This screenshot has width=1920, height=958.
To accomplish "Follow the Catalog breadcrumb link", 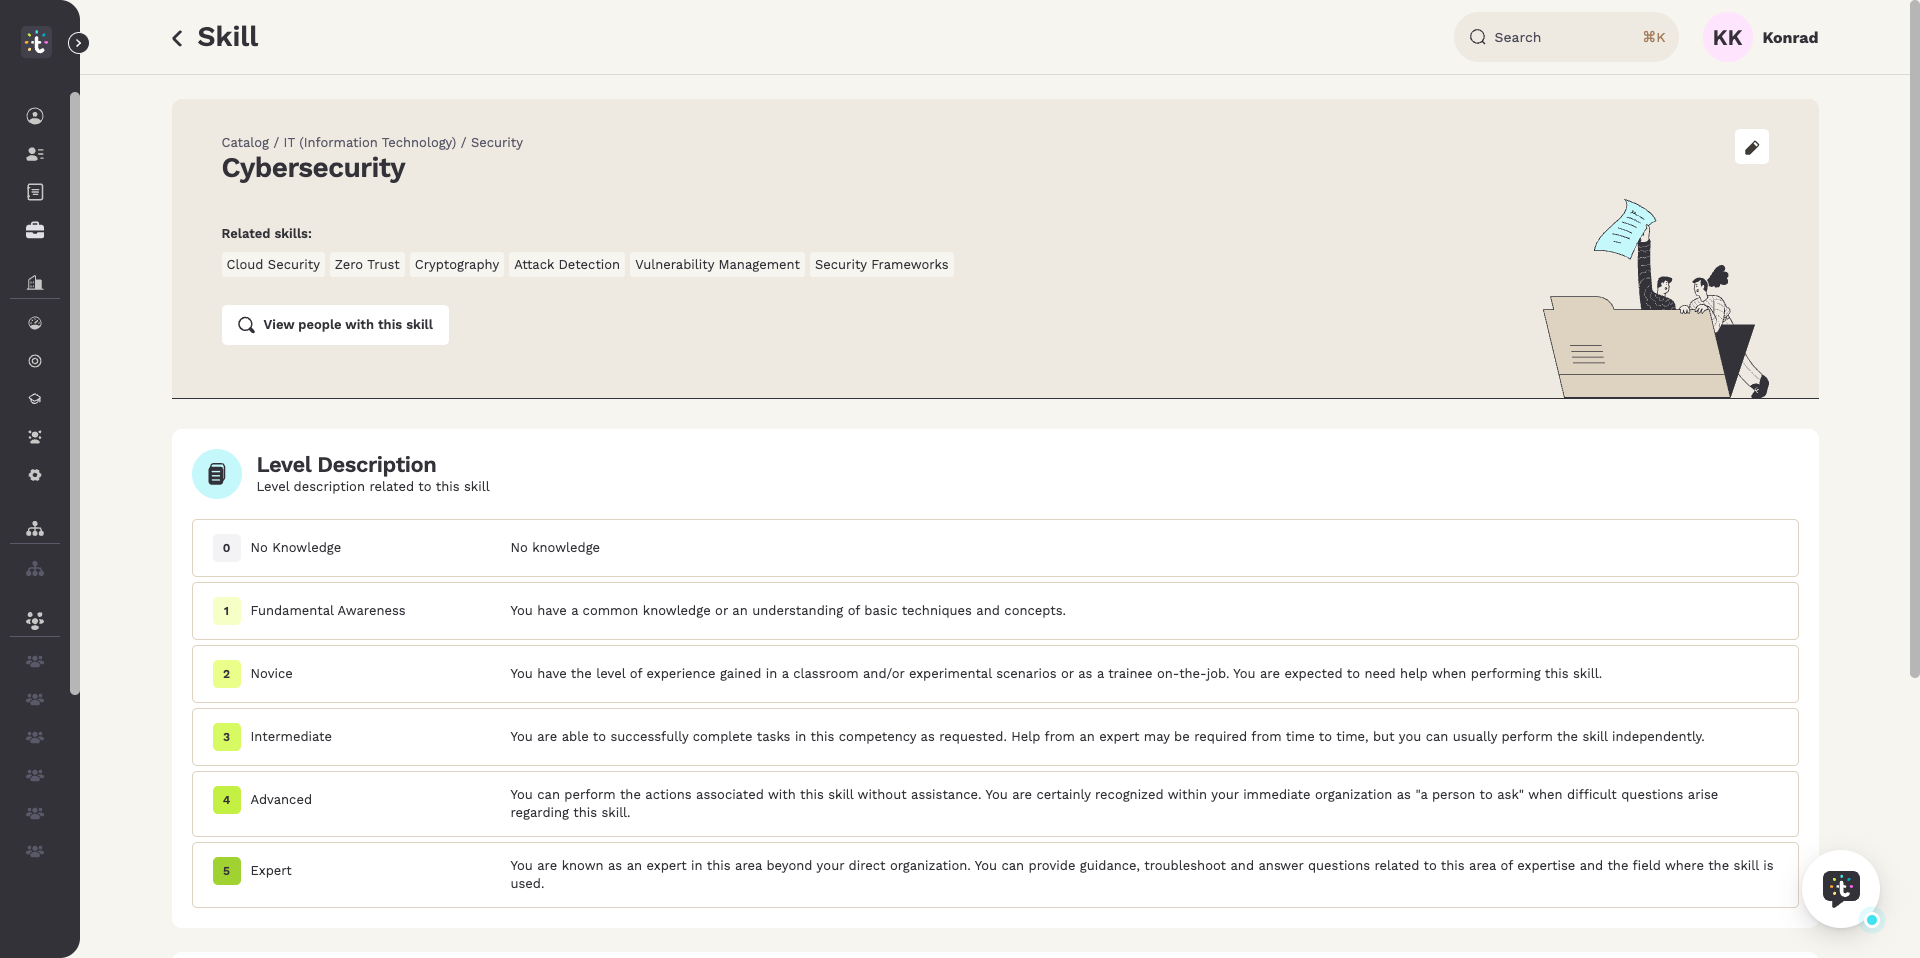I will (x=245, y=142).
